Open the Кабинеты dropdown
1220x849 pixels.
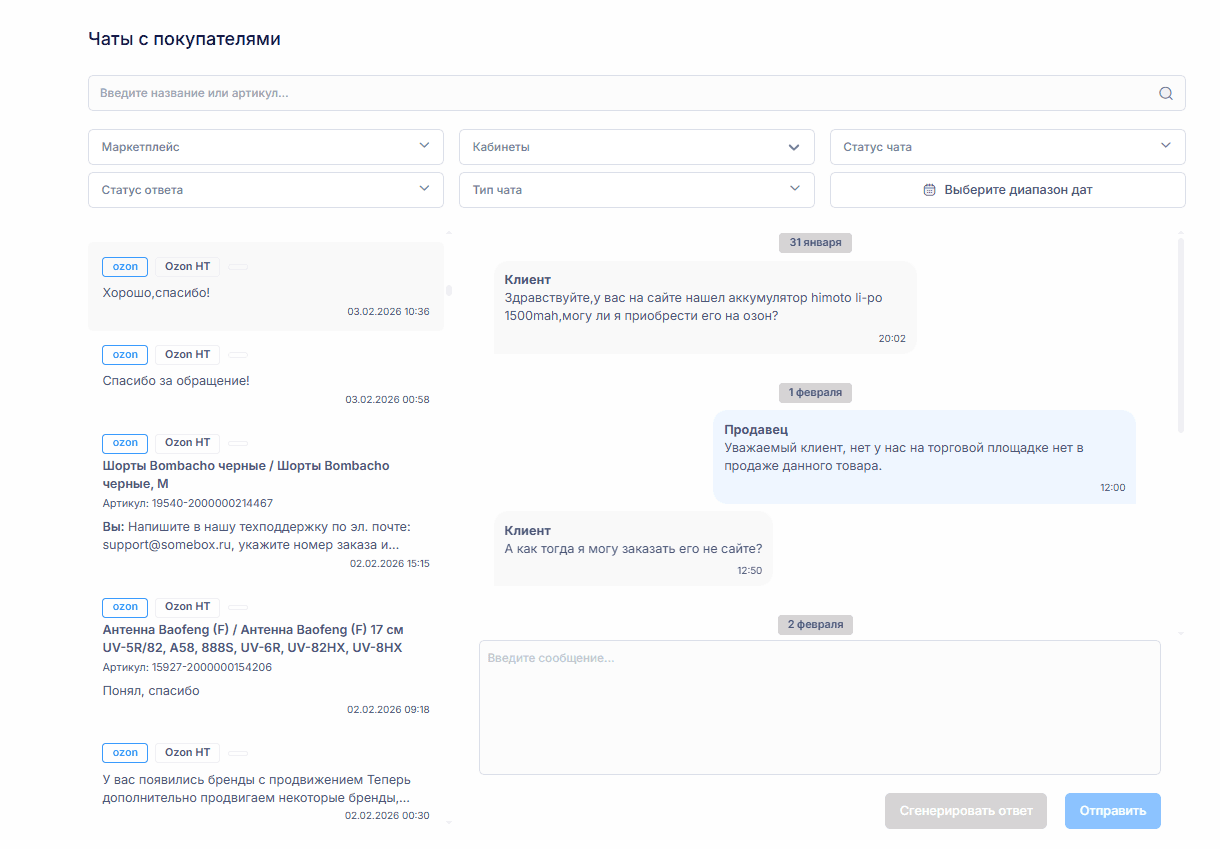(636, 147)
